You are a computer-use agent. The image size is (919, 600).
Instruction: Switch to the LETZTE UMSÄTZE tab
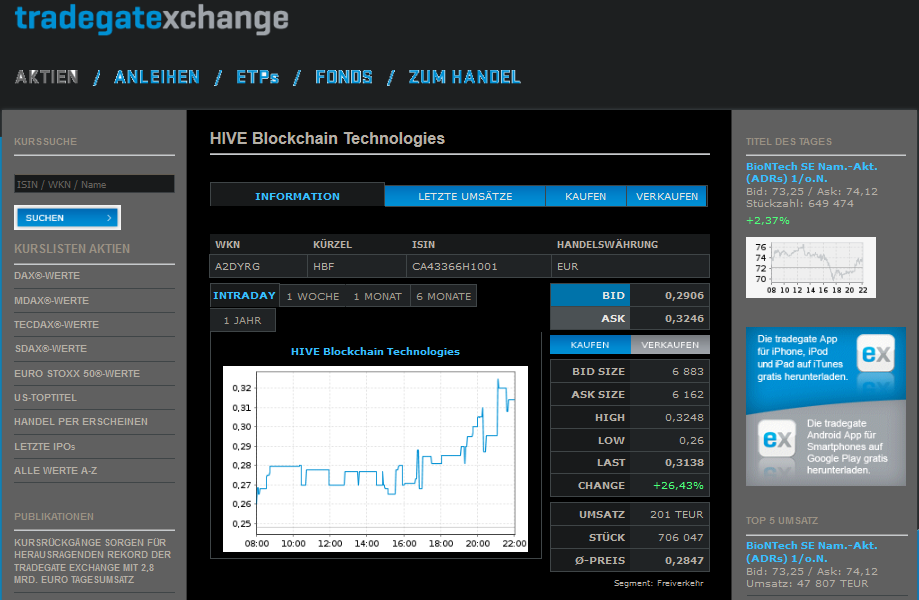(x=465, y=196)
